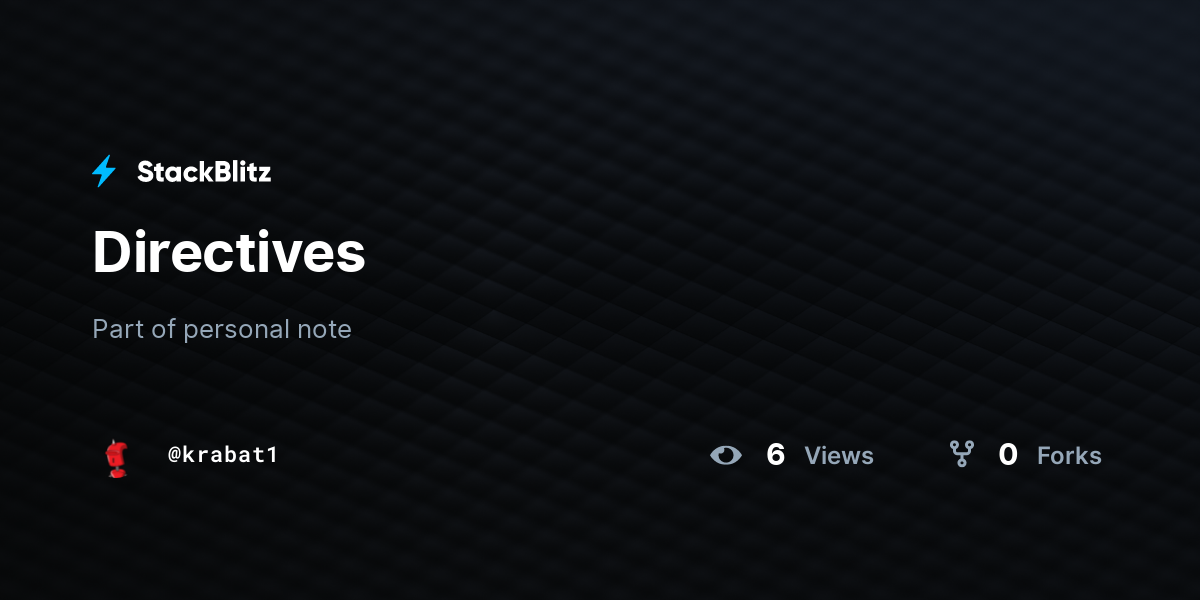Click the letter D in Directives heading
This screenshot has height=600, width=1200.
coord(112,252)
